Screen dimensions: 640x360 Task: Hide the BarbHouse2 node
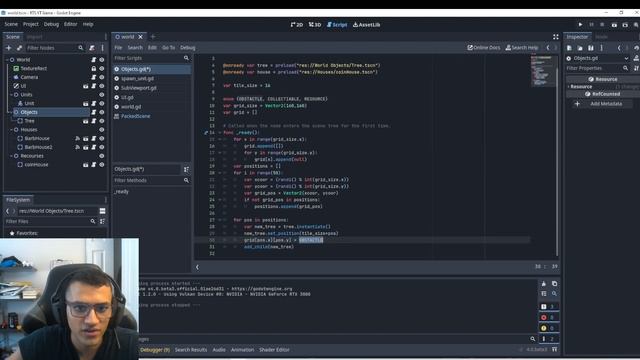[x=102, y=147]
